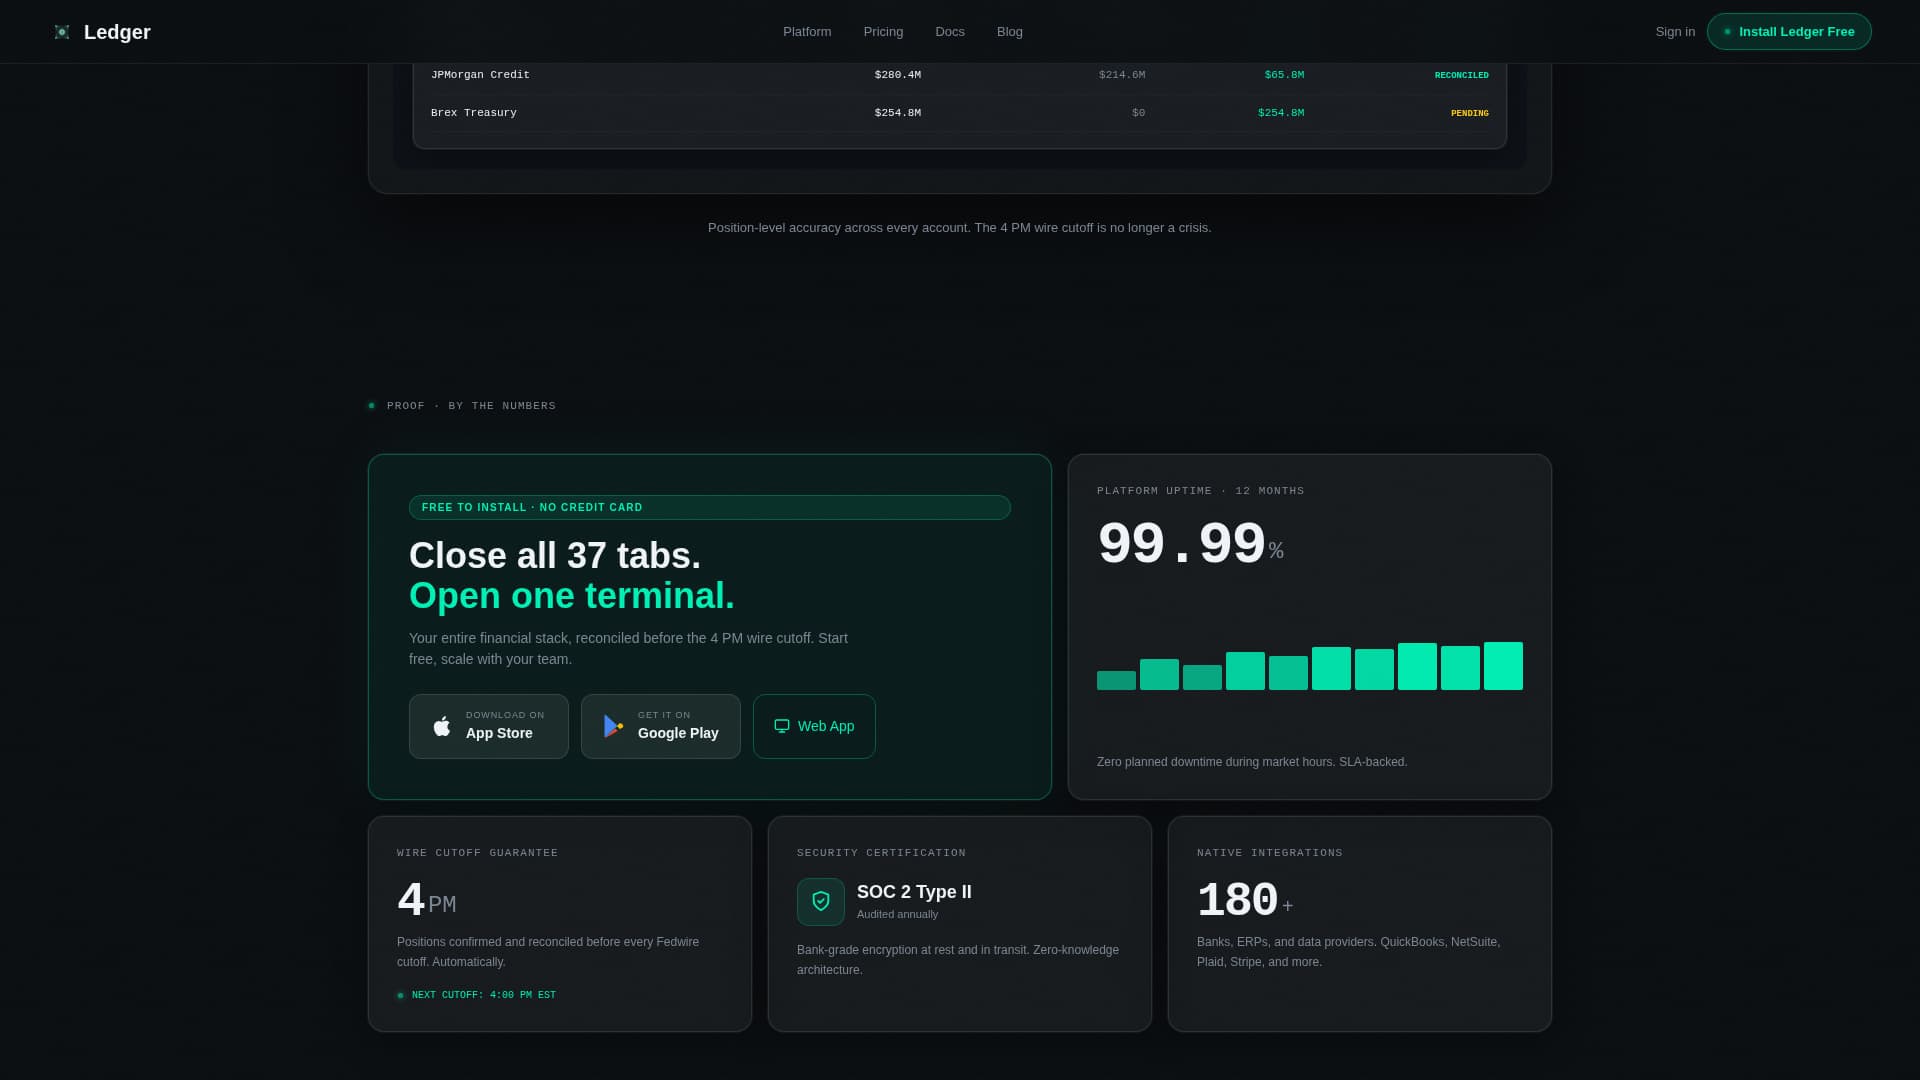This screenshot has height=1080, width=1920.
Task: Get it on Google Play button
Action: [661, 727]
